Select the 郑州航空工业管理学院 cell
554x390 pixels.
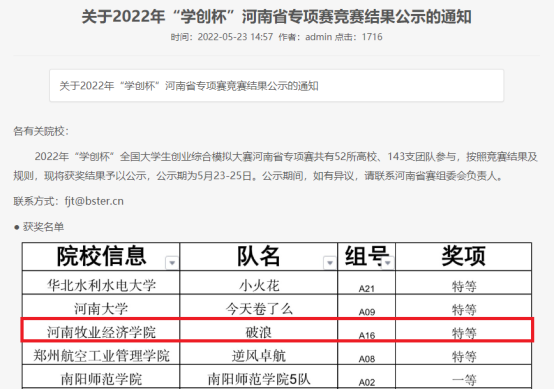click(101, 353)
